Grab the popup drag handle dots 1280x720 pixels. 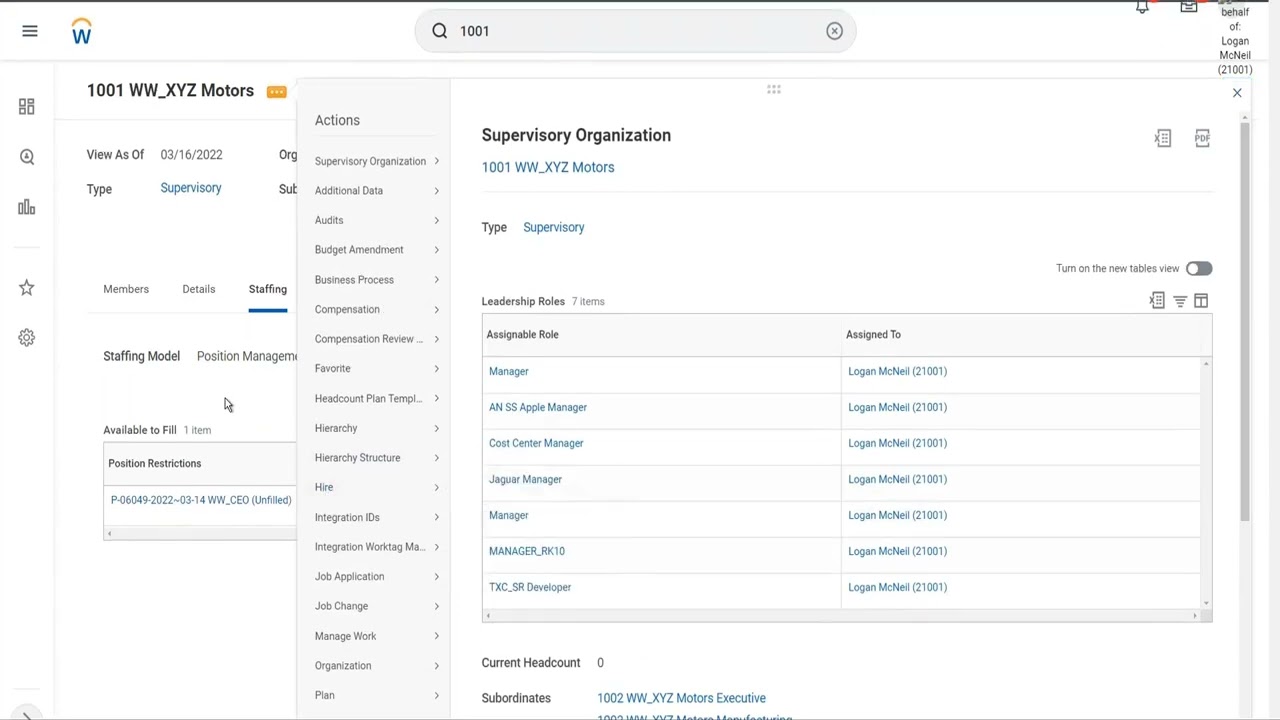(773, 90)
